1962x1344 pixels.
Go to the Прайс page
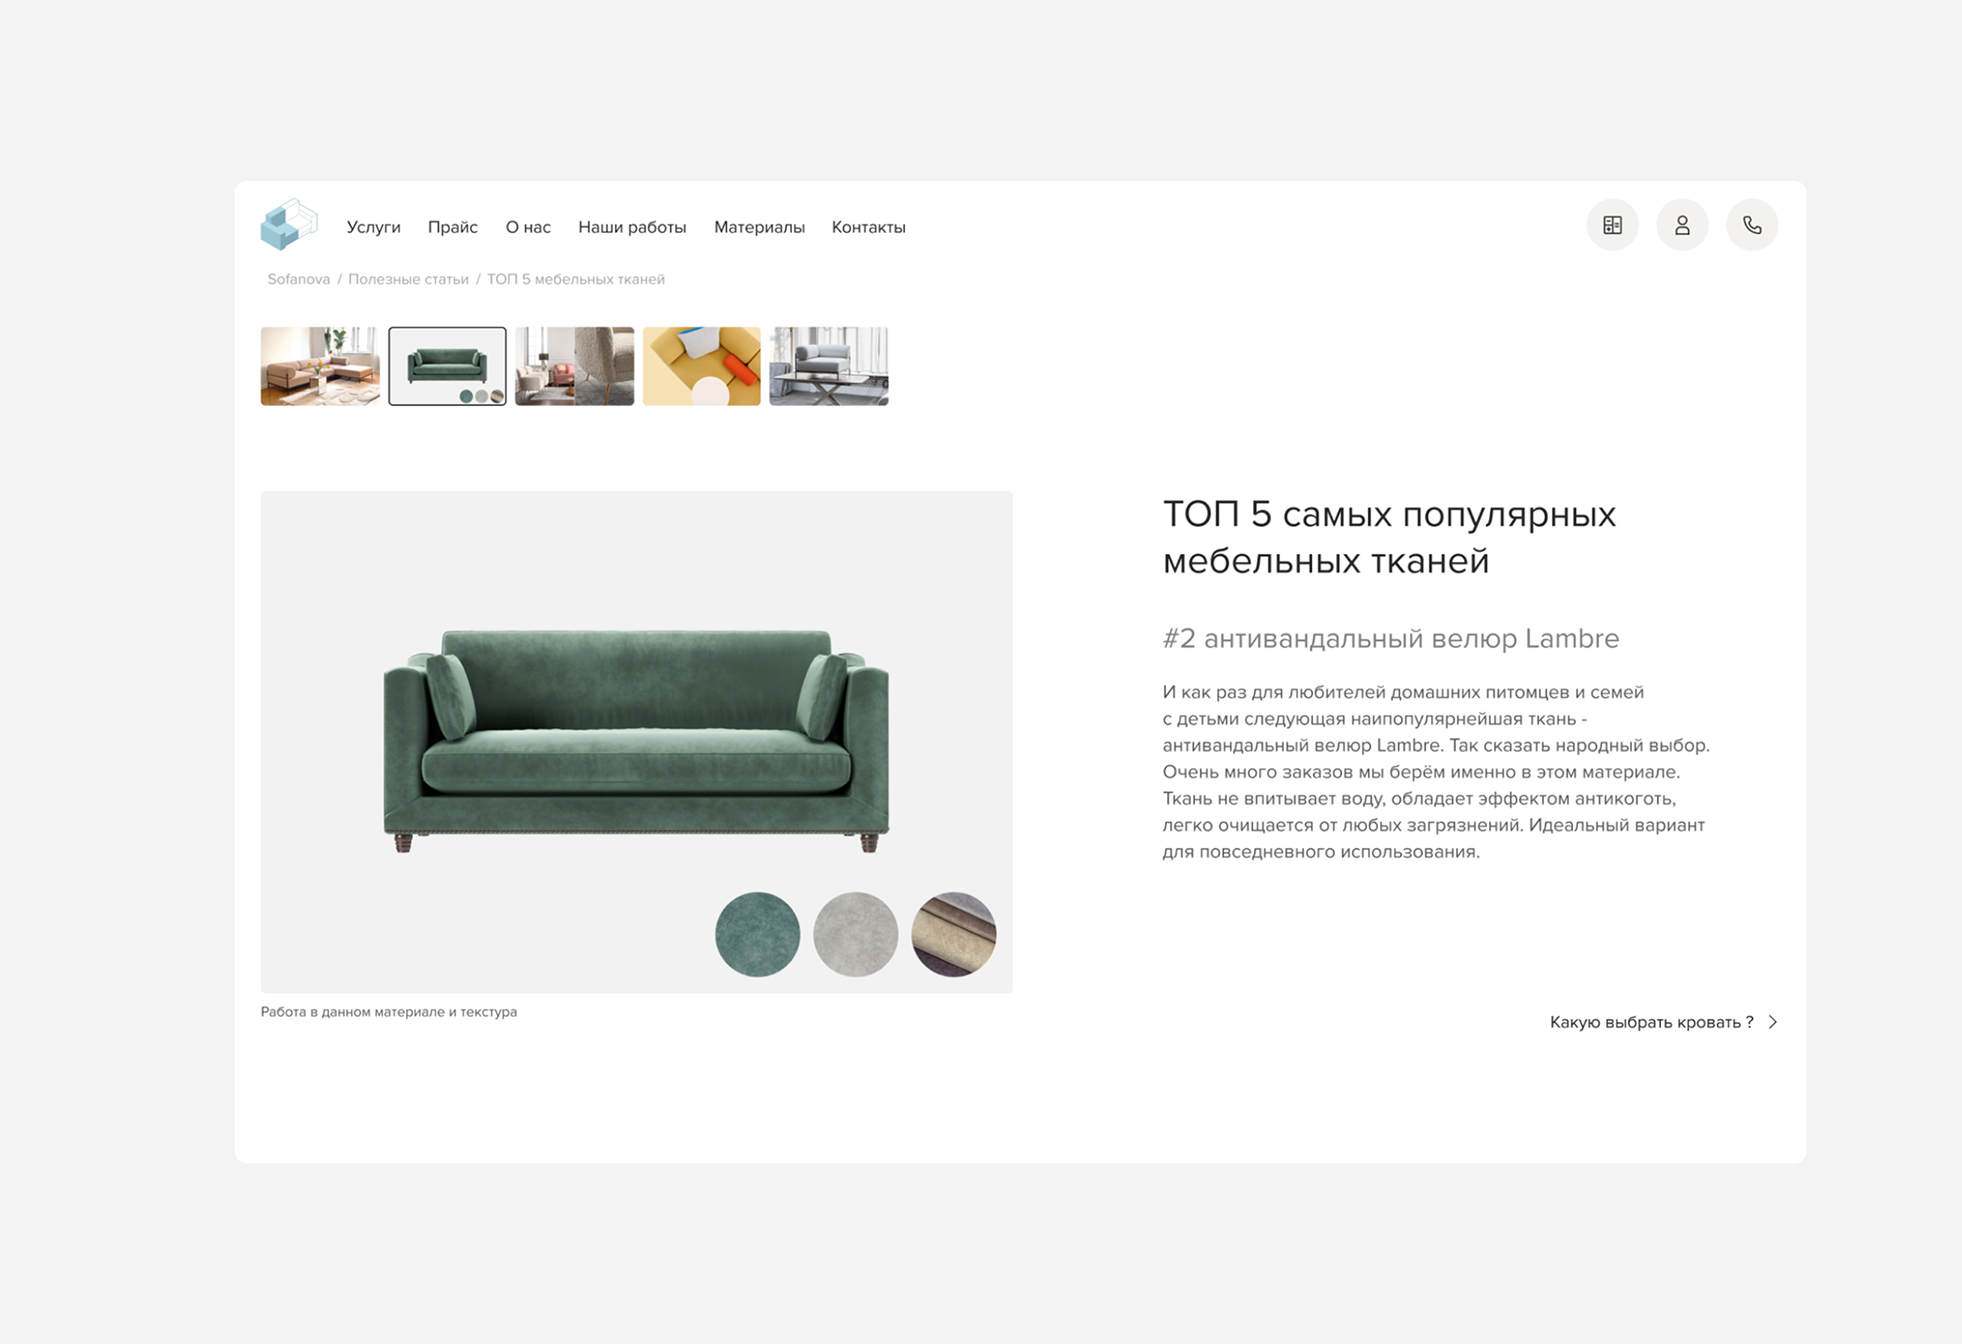(x=453, y=227)
